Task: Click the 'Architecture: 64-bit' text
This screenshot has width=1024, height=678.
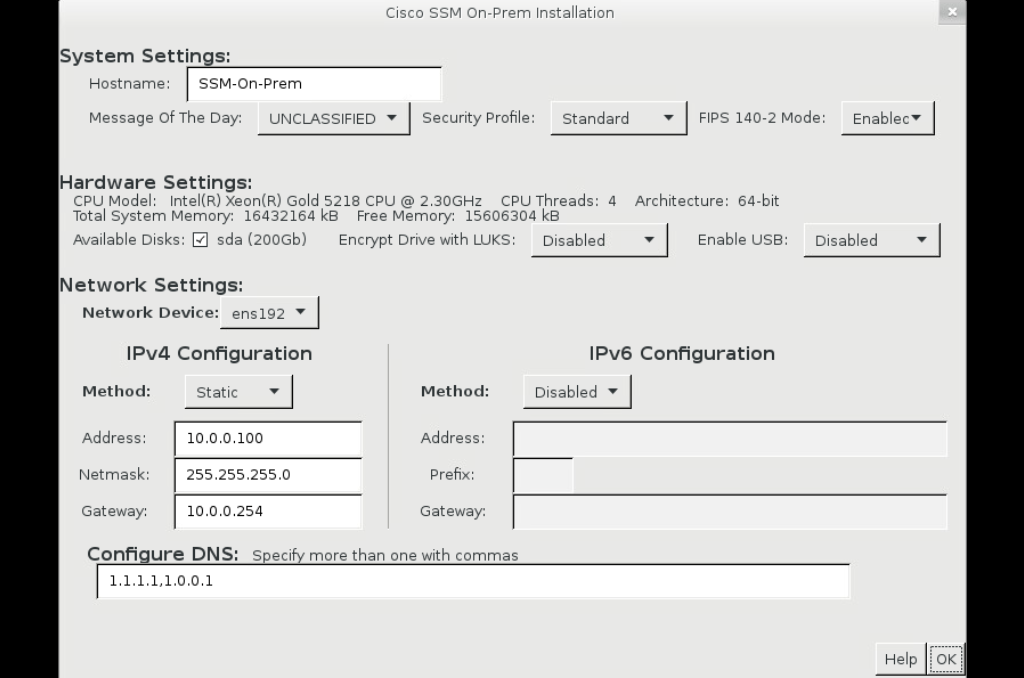Action: [x=707, y=201]
